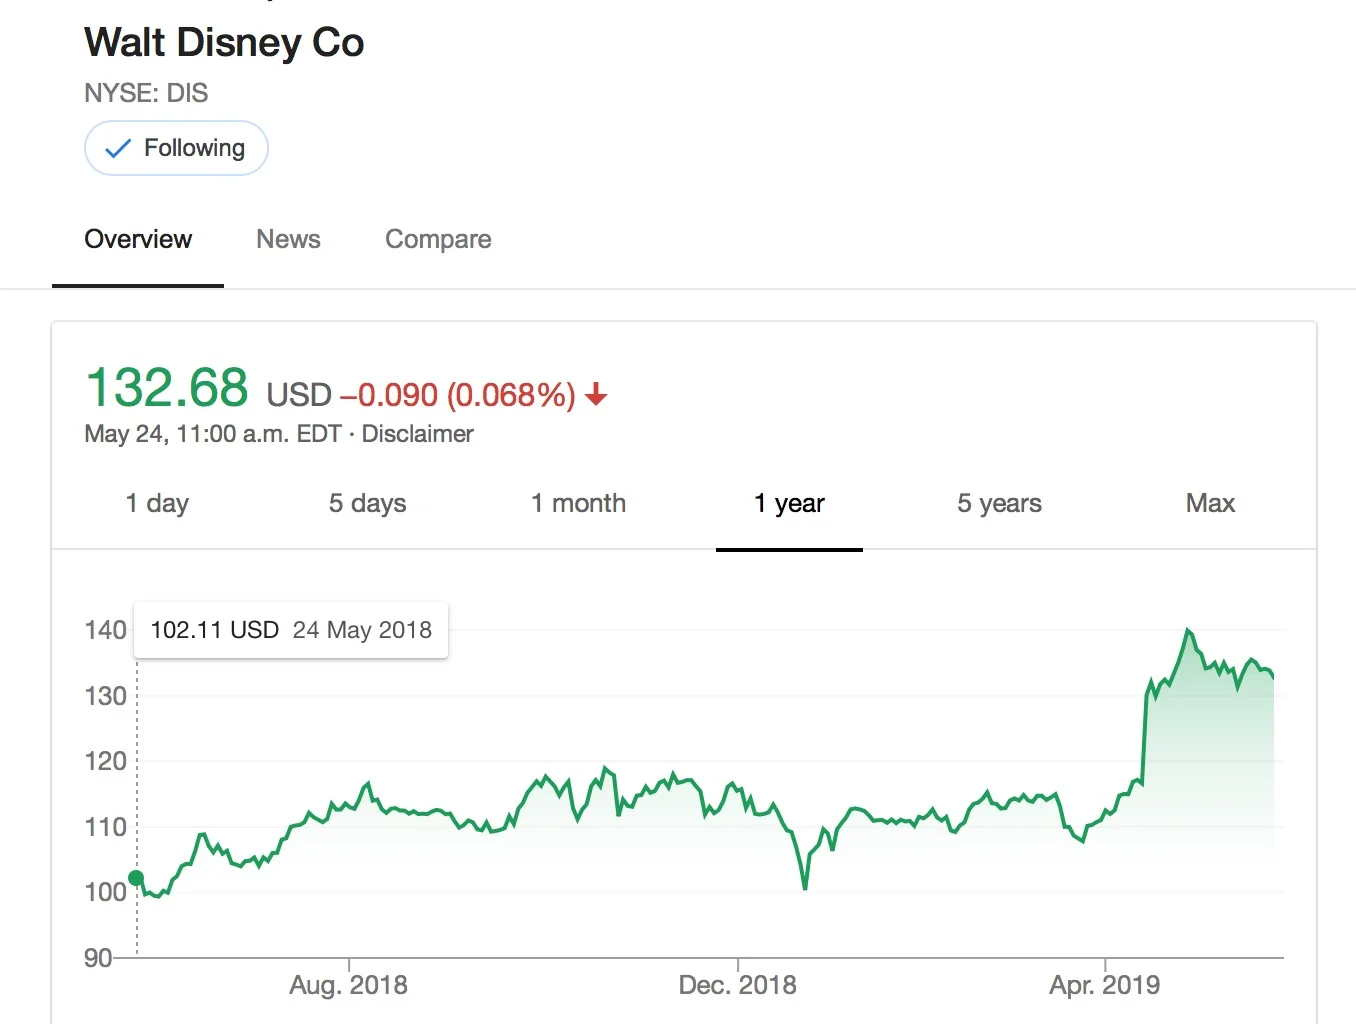Open the Overview tab
1356x1024 pixels.
pos(138,239)
